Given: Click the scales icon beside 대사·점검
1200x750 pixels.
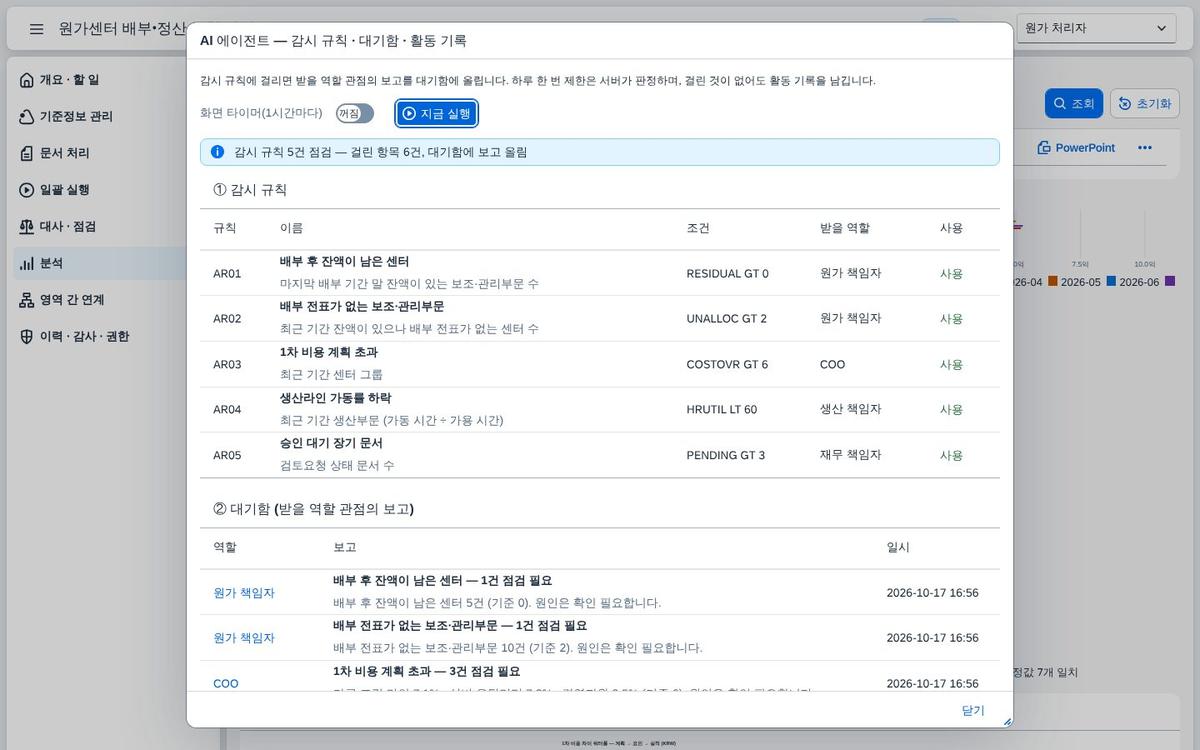Looking at the screenshot, I should (27, 227).
